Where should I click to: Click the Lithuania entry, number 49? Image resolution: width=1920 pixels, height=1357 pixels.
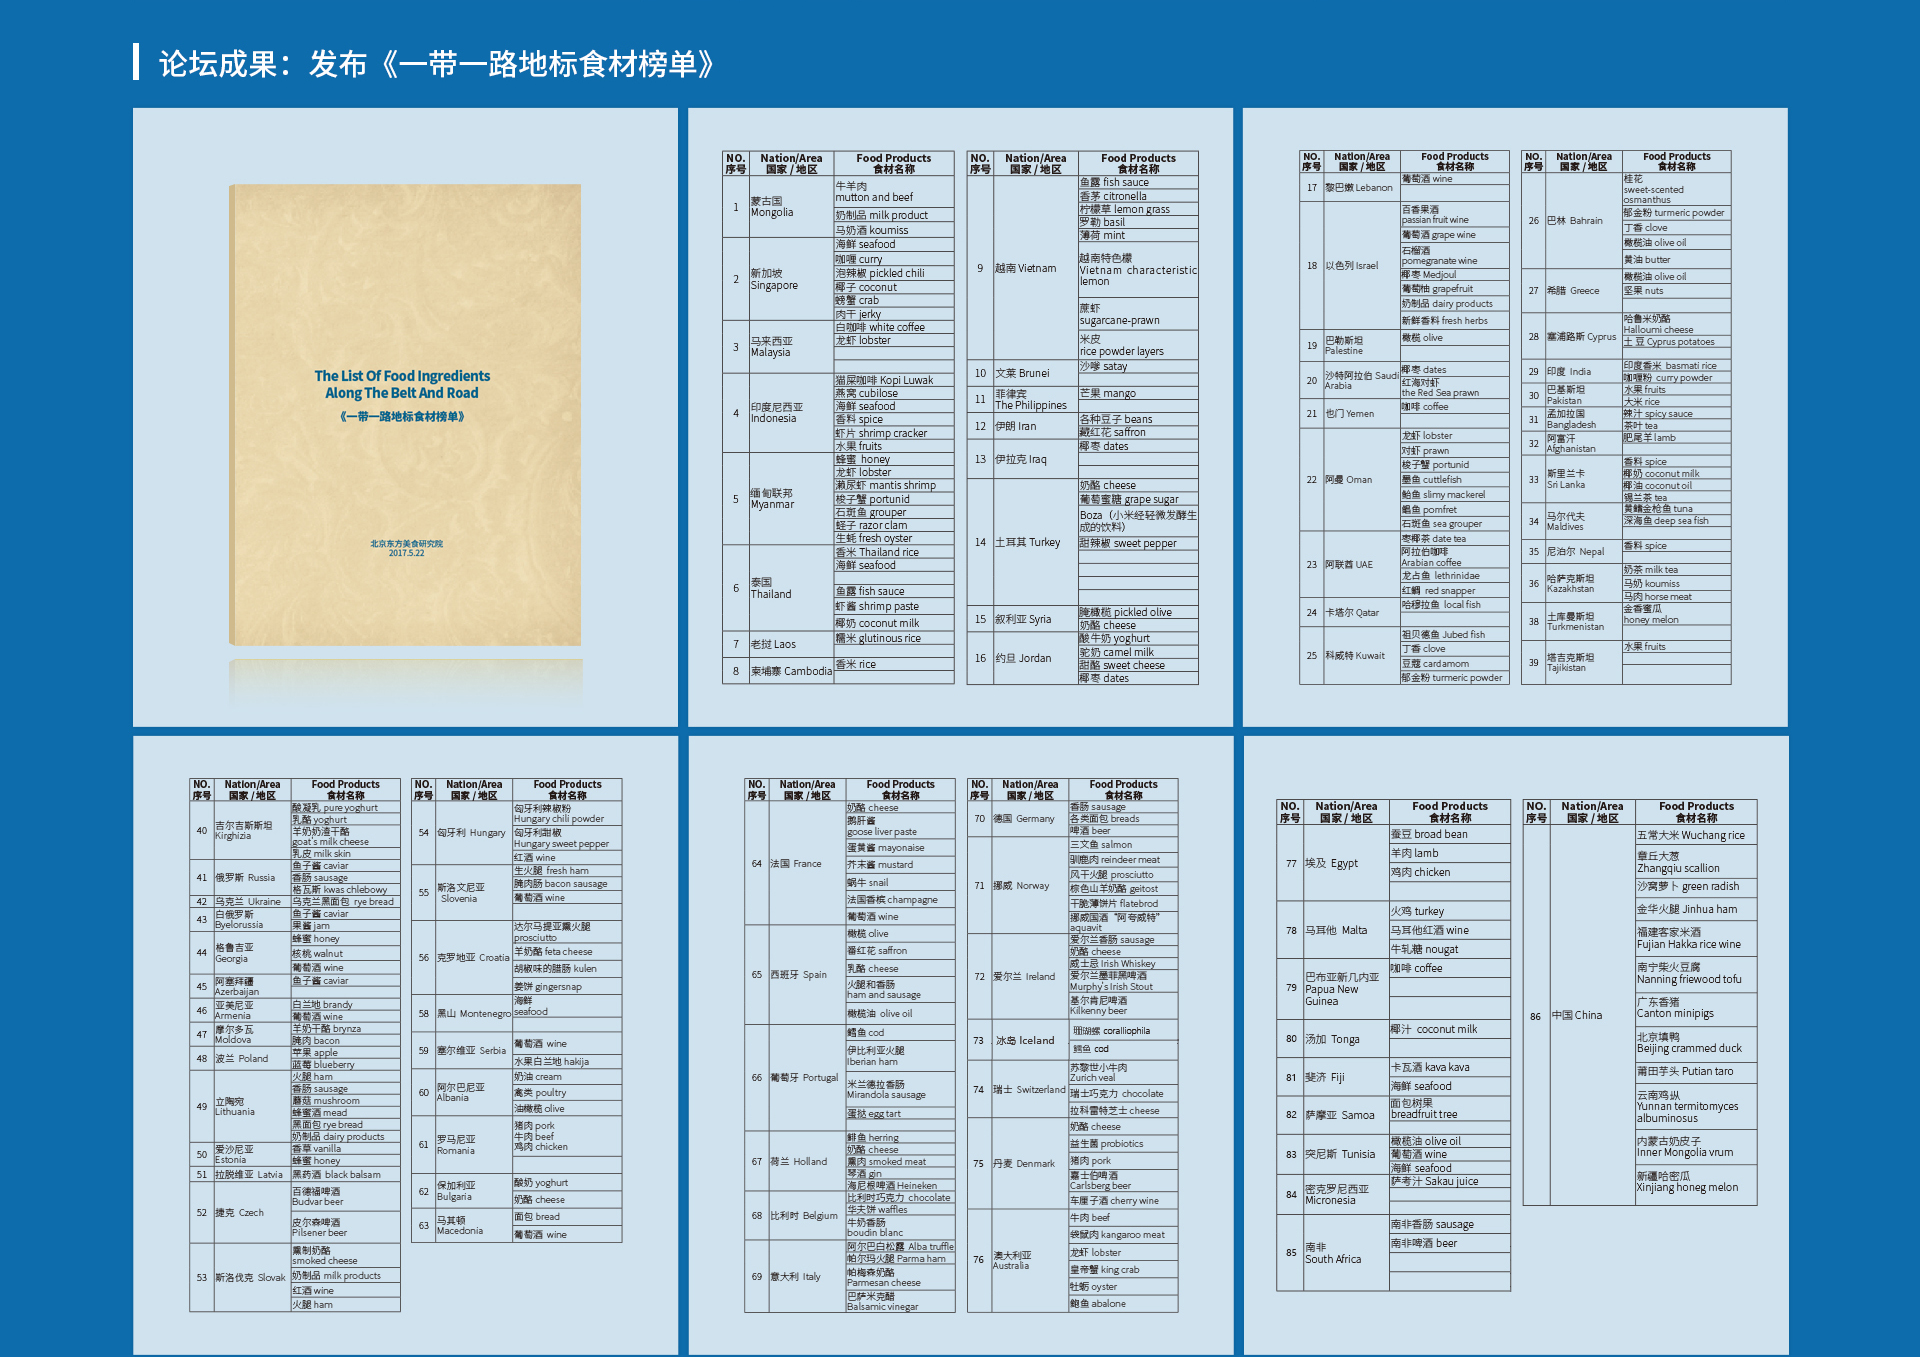coord(235,1106)
